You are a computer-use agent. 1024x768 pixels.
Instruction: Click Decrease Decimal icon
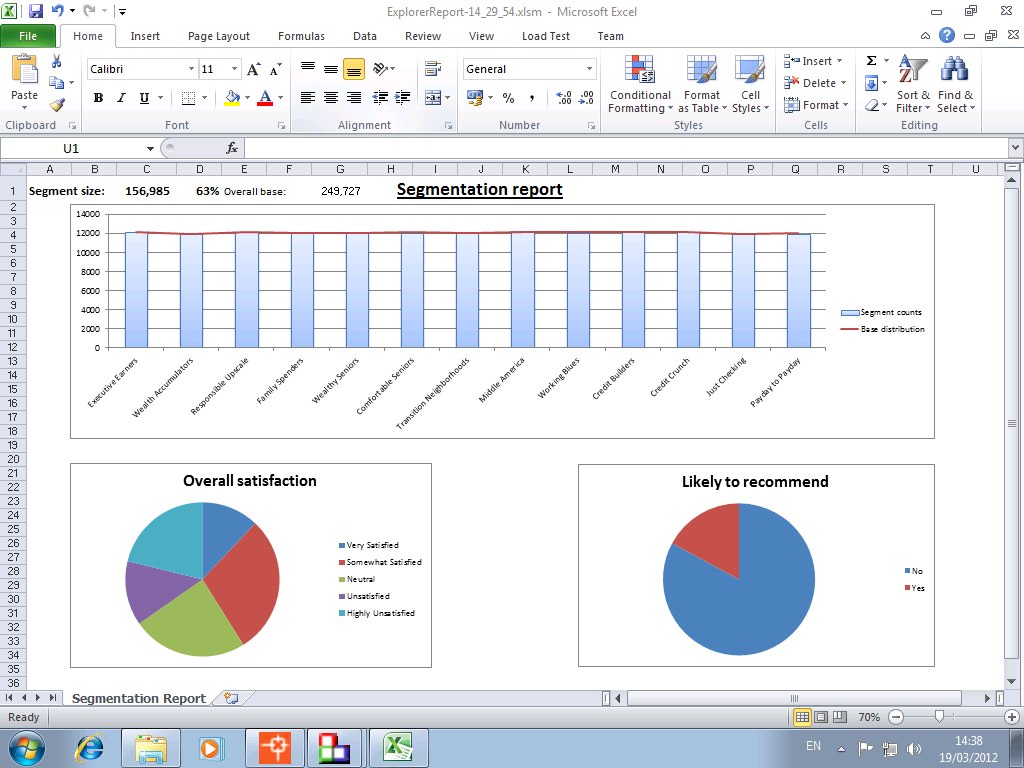[586, 98]
